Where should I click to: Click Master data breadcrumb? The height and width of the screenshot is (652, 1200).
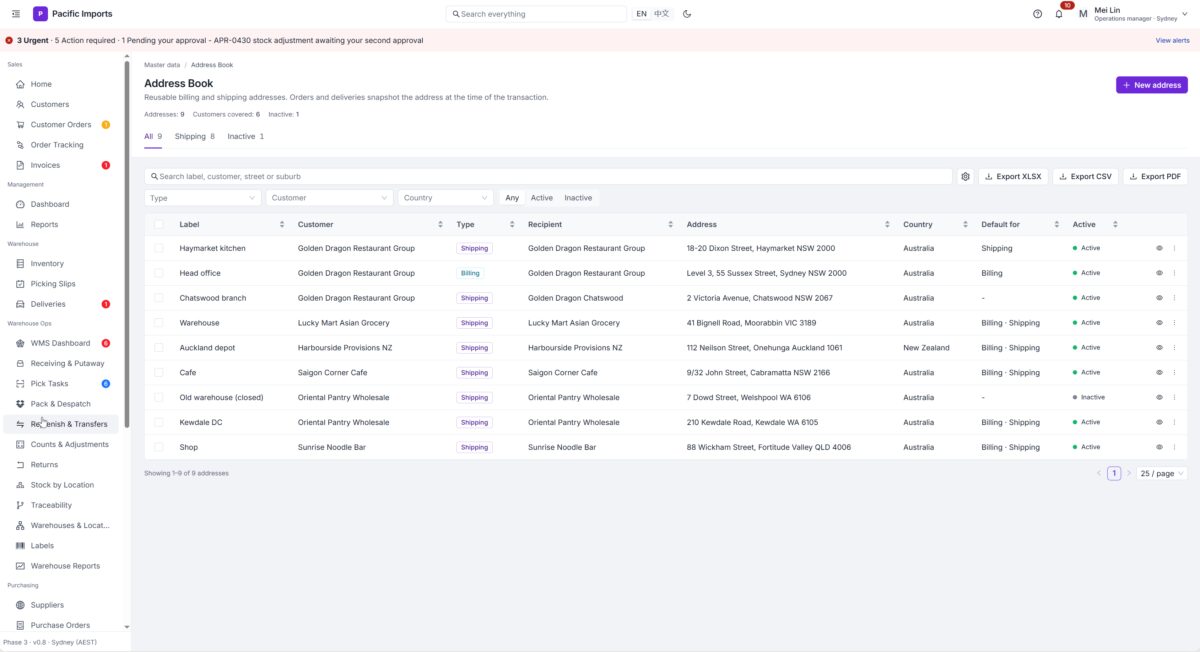pos(162,64)
